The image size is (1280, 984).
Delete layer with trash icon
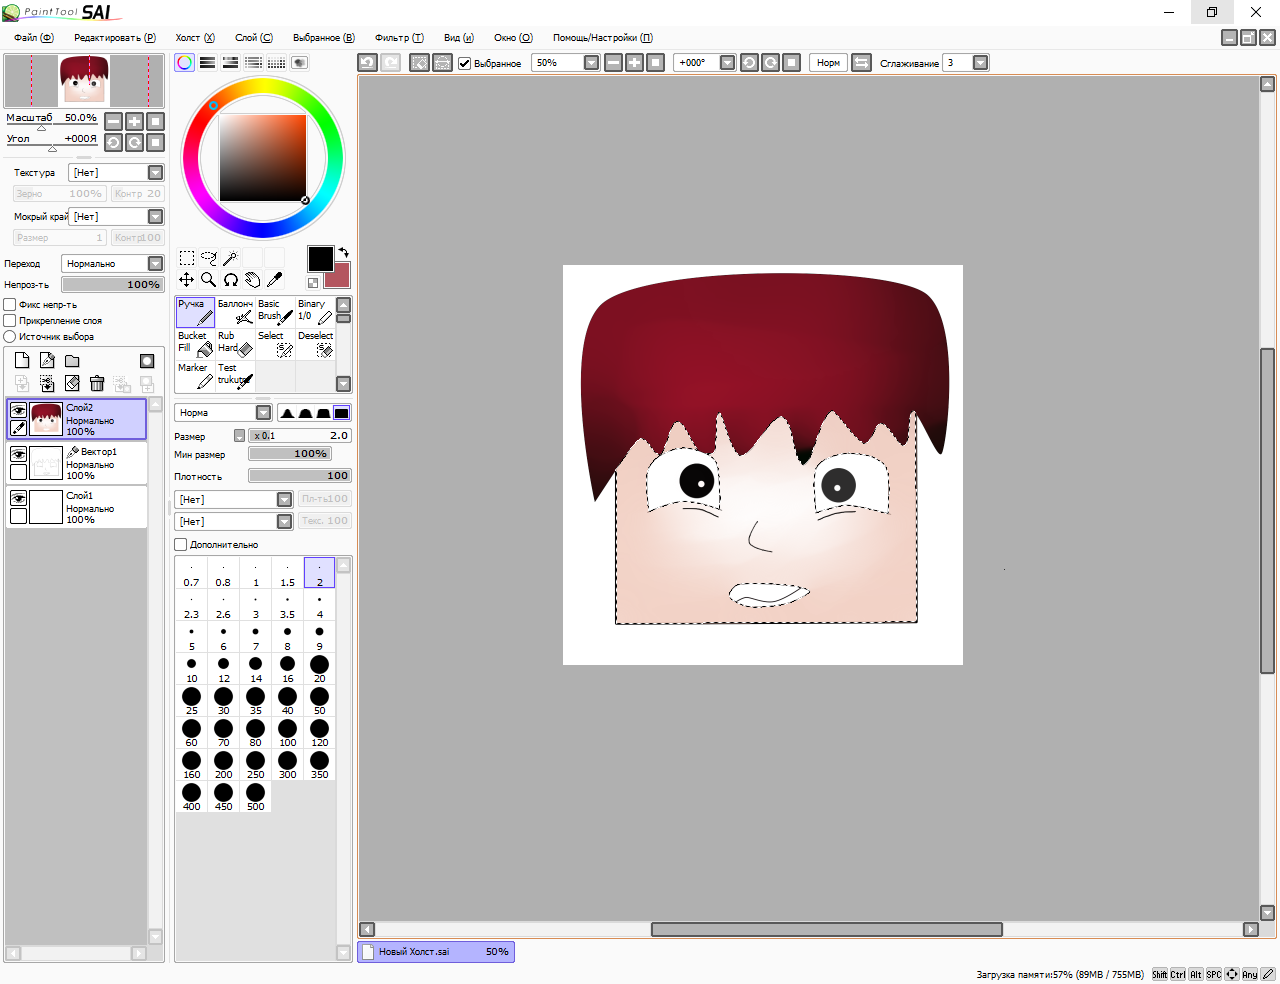[x=97, y=383]
